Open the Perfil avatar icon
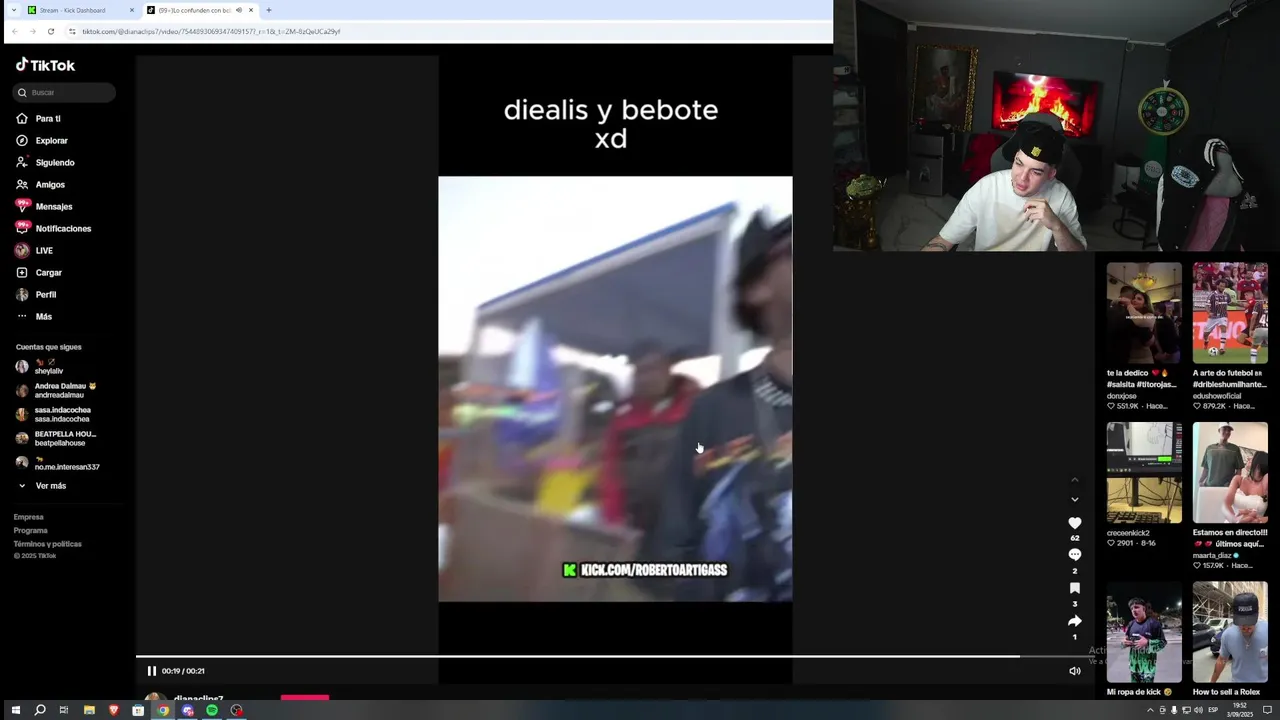The width and height of the screenshot is (1280, 720). (x=22, y=294)
